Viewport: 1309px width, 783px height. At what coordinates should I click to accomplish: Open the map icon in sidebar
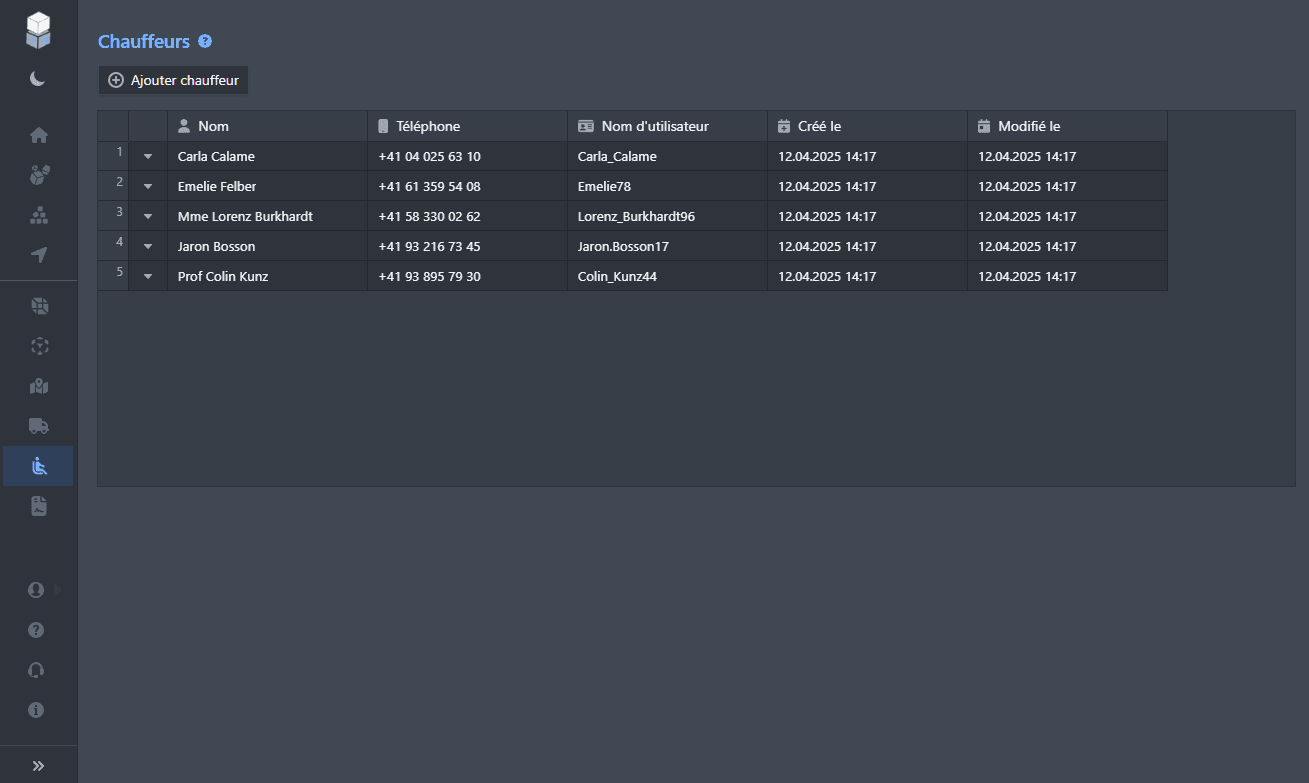[x=39, y=386]
